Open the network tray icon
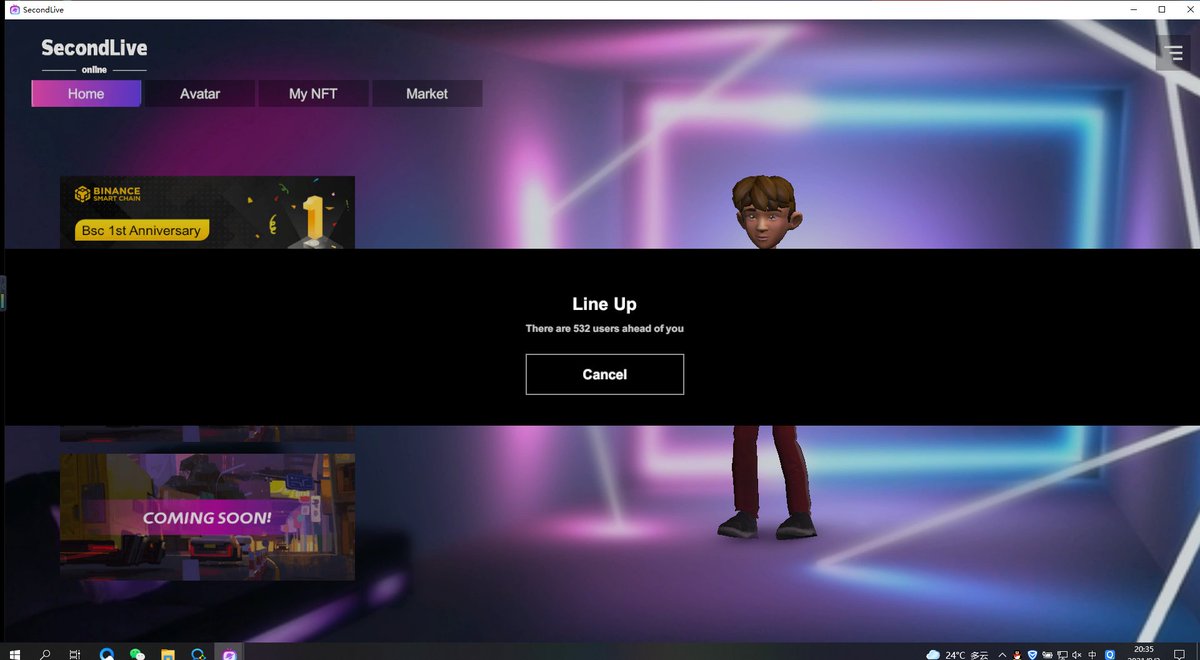Screen dimensions: 1200x660 pos(1062,655)
